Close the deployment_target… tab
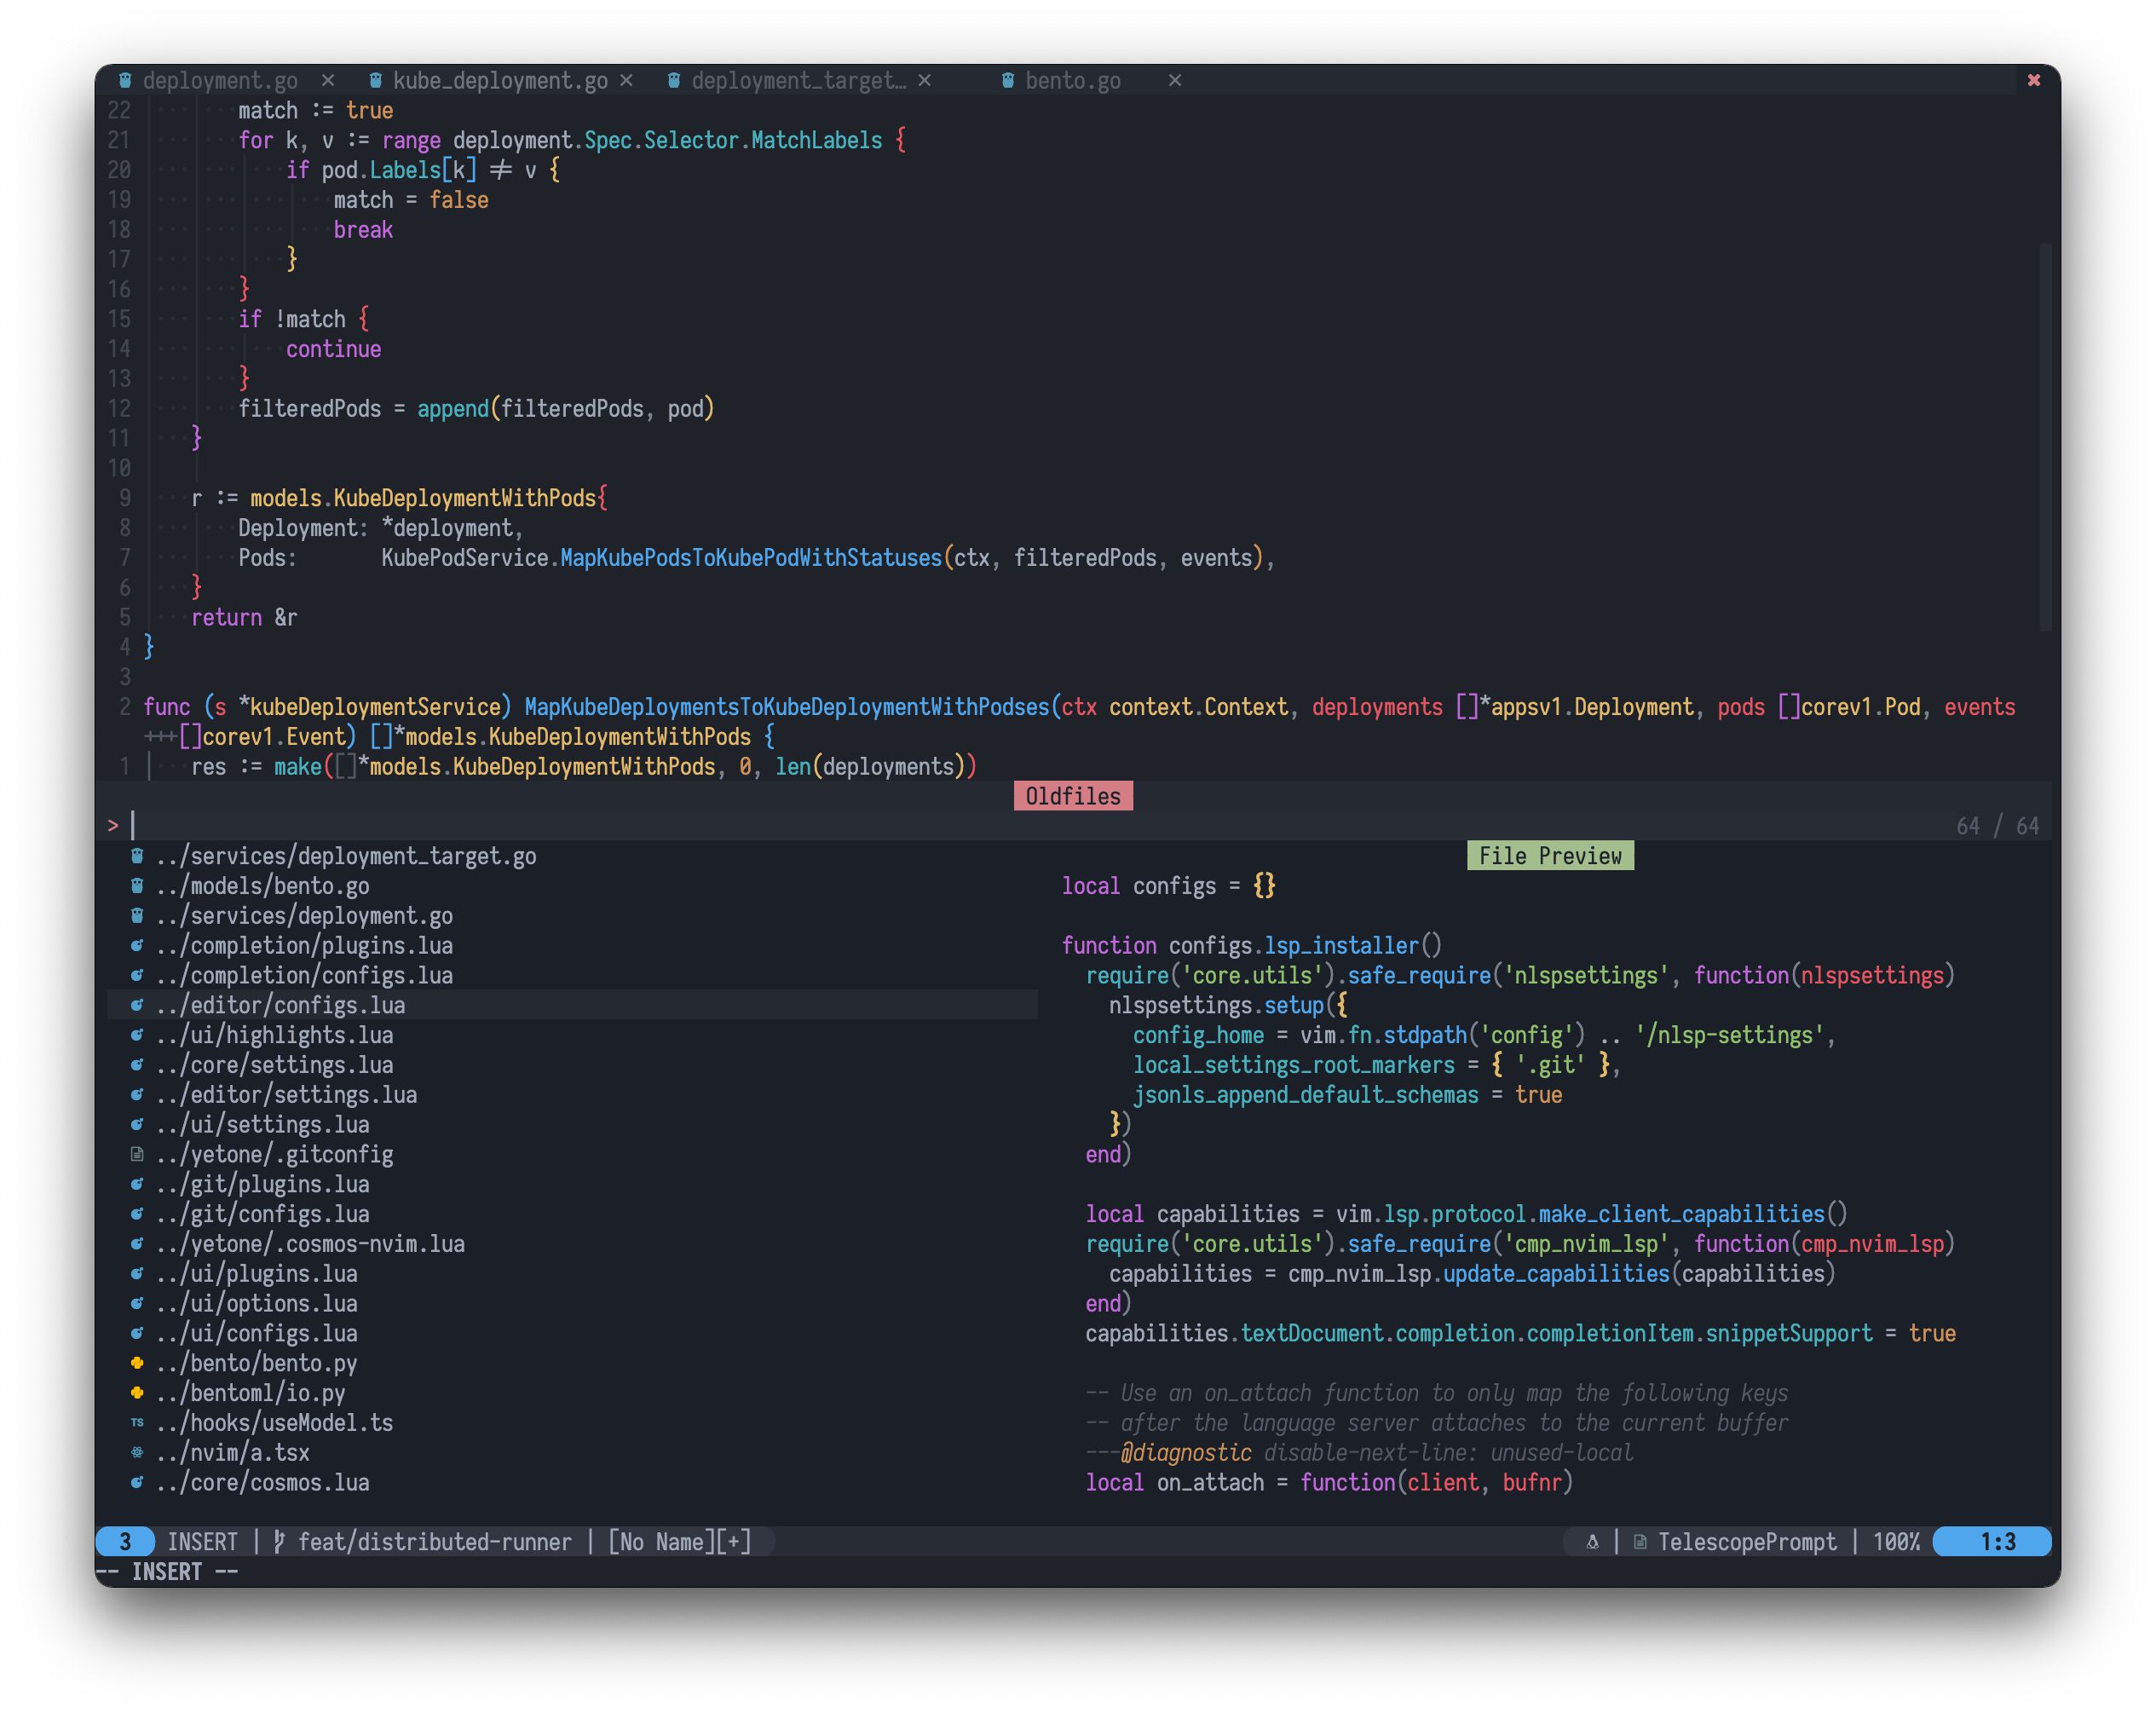This screenshot has width=2156, height=1713. tap(925, 80)
